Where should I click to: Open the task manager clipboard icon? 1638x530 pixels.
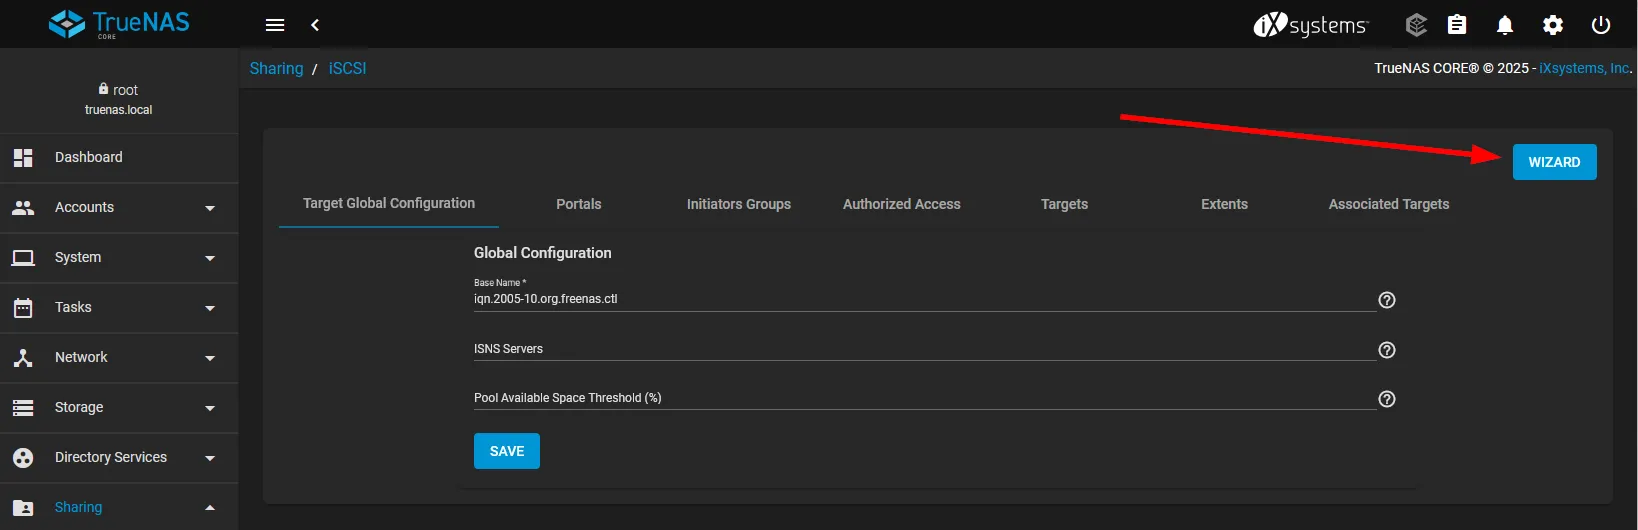point(1457,25)
